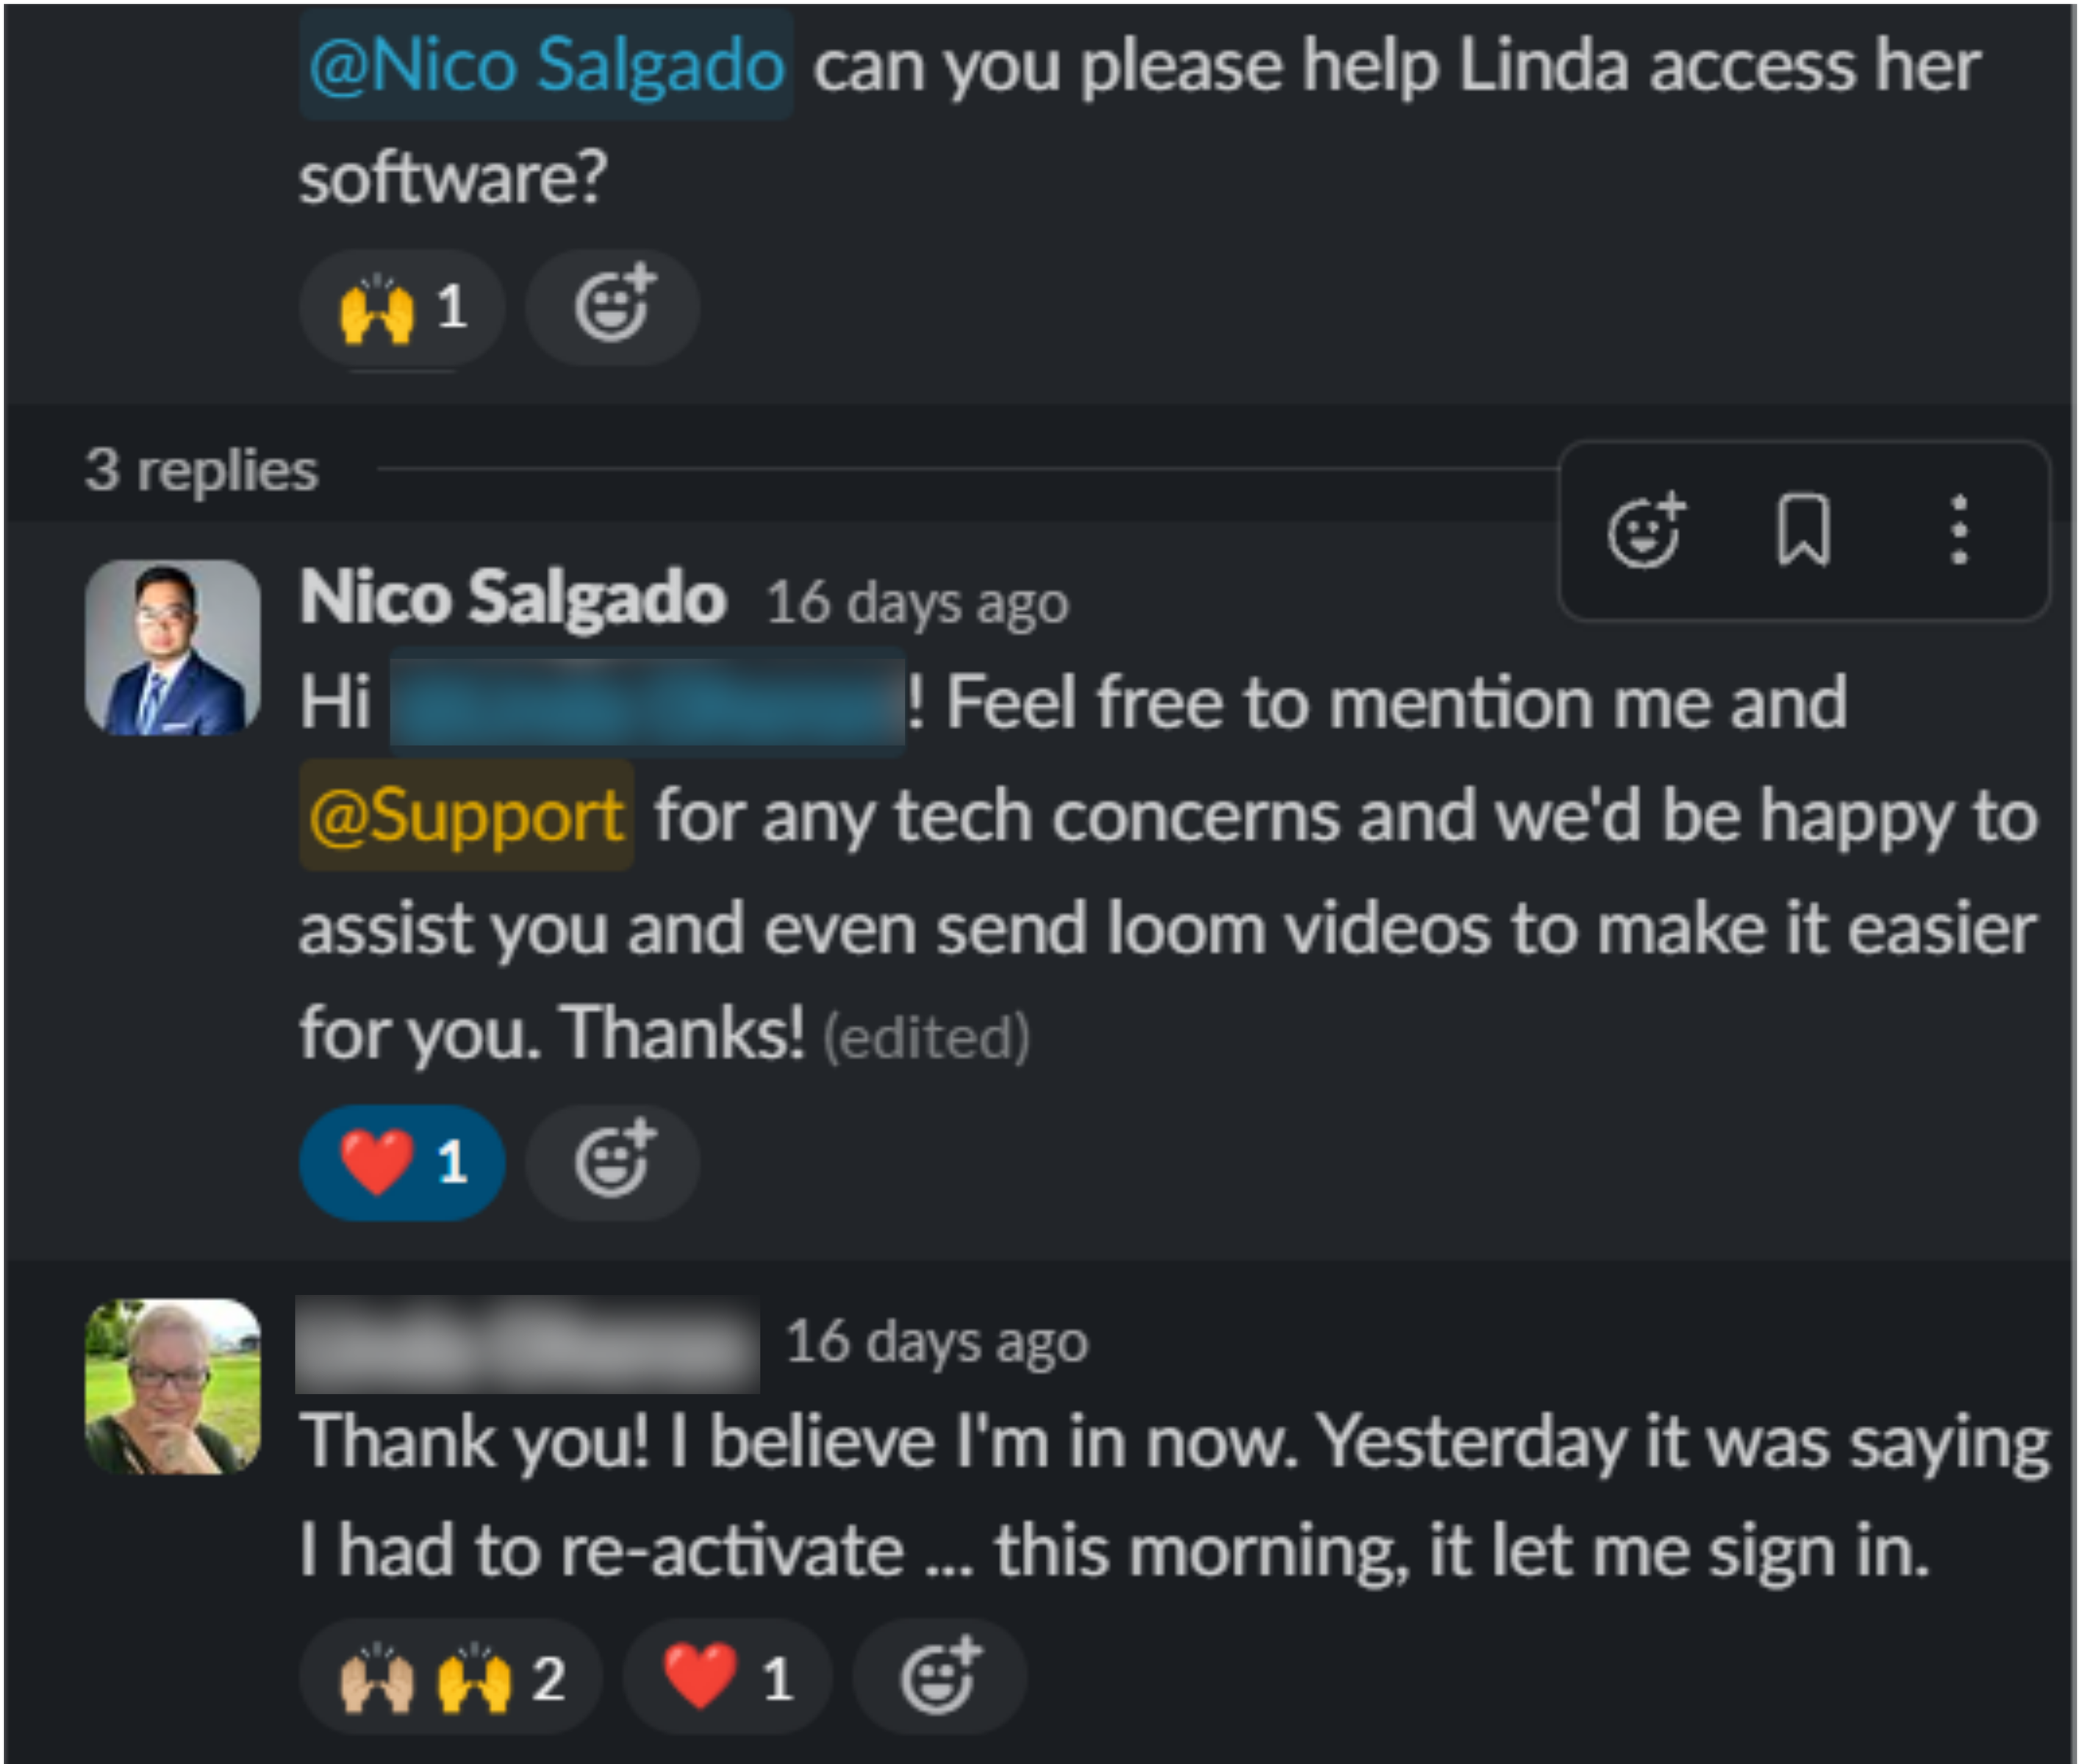Click the blurred sender name of last reply
Viewport: 2081px width, 1764px height.
click(x=527, y=1344)
